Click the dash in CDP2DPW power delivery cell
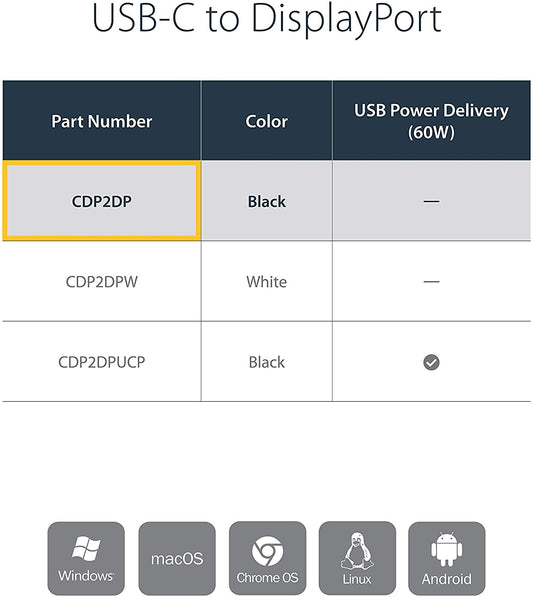The image size is (533, 597). (x=431, y=282)
